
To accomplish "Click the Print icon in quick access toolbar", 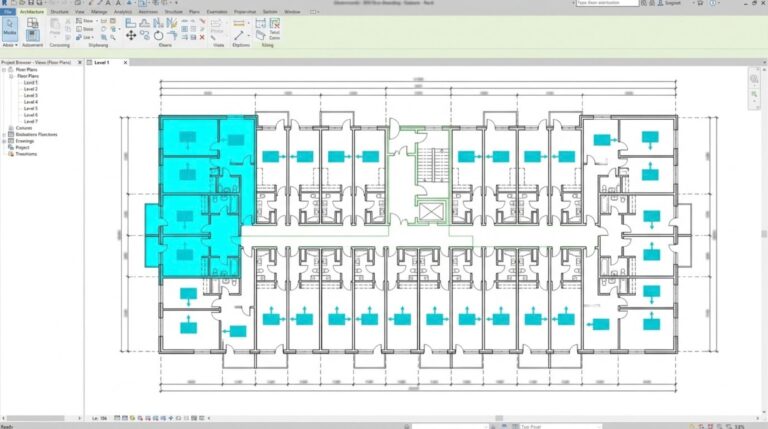I will click(77, 3).
